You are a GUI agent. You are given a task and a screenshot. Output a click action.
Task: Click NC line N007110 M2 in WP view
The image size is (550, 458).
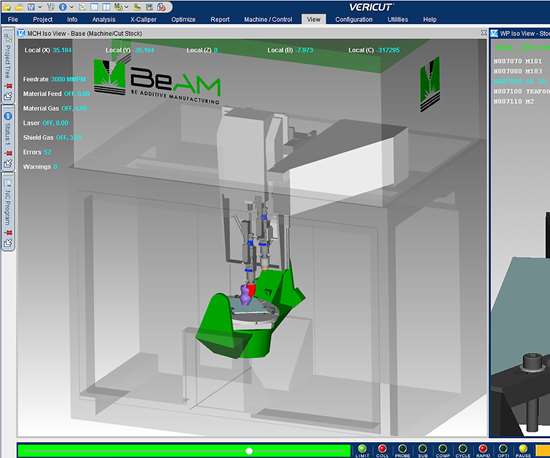tap(514, 101)
